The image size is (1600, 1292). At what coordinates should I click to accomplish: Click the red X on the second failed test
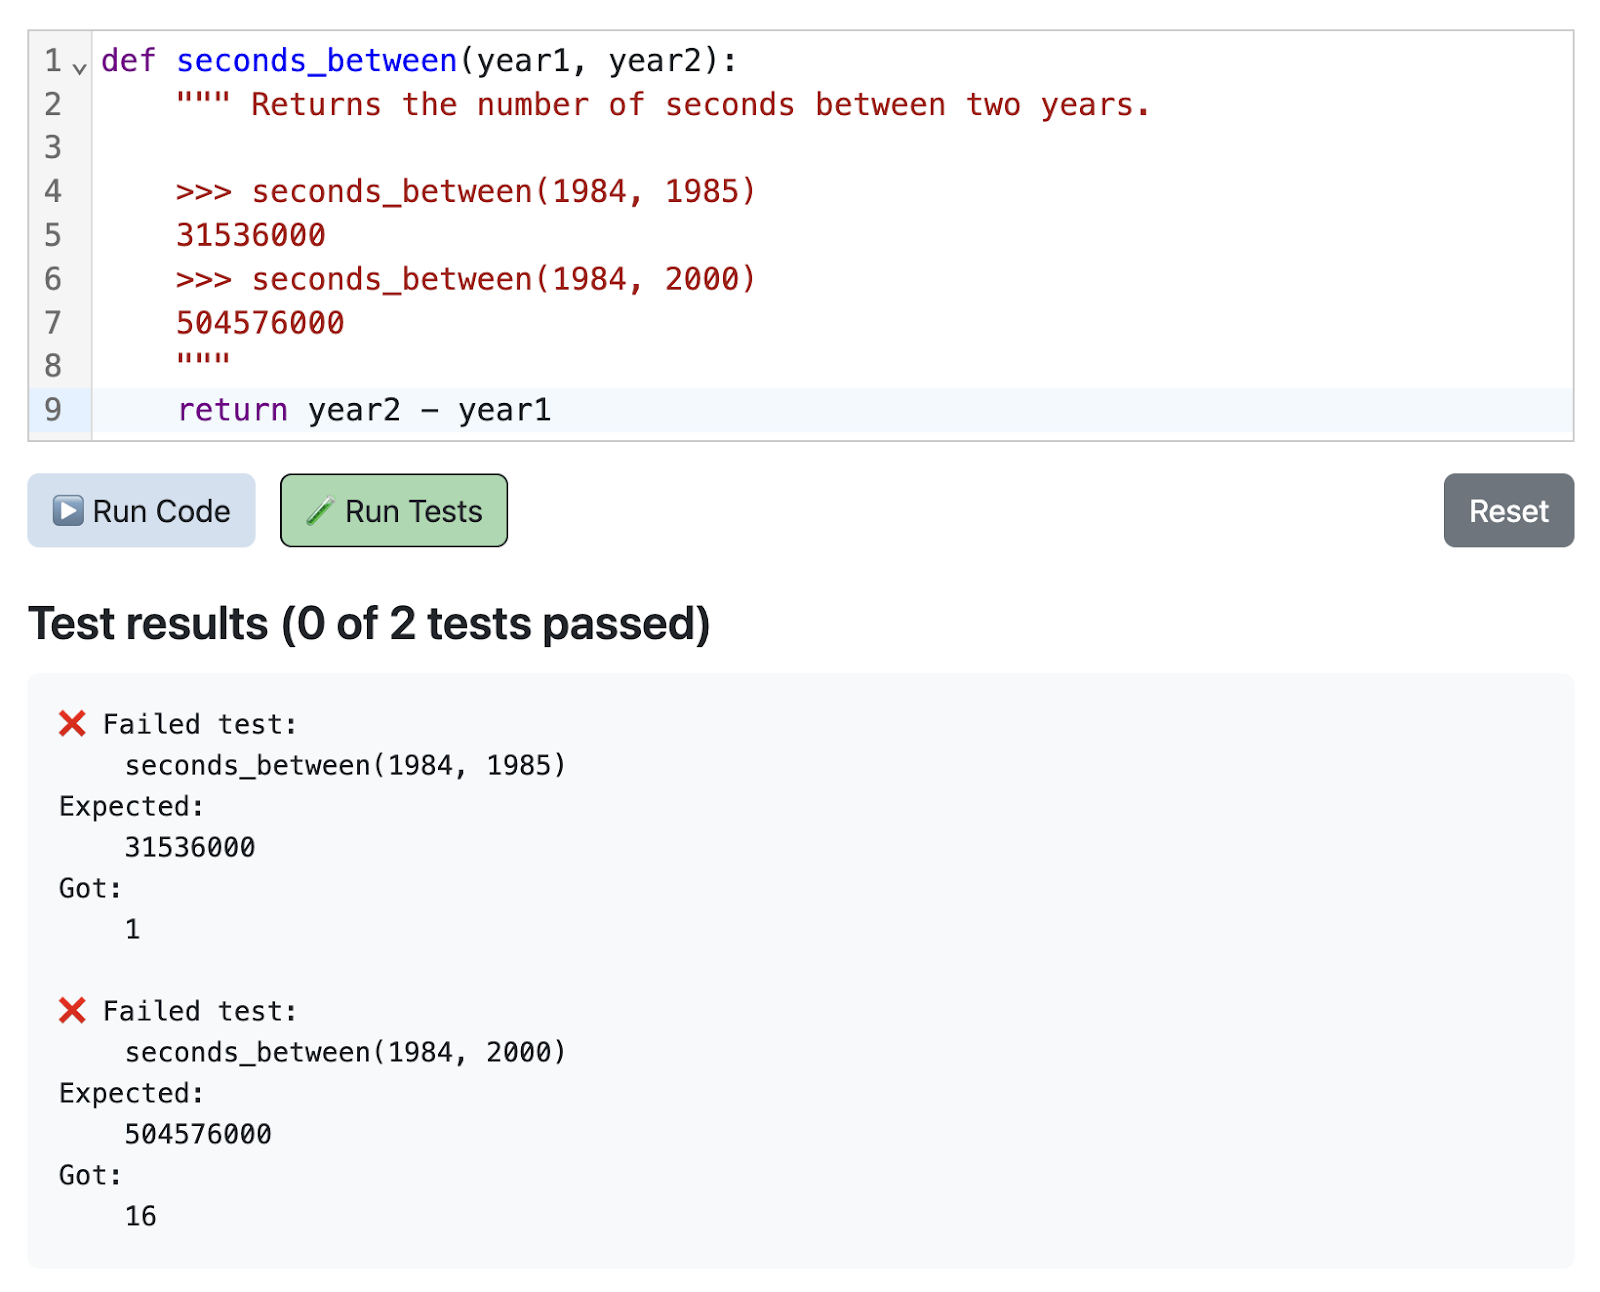click(72, 1010)
